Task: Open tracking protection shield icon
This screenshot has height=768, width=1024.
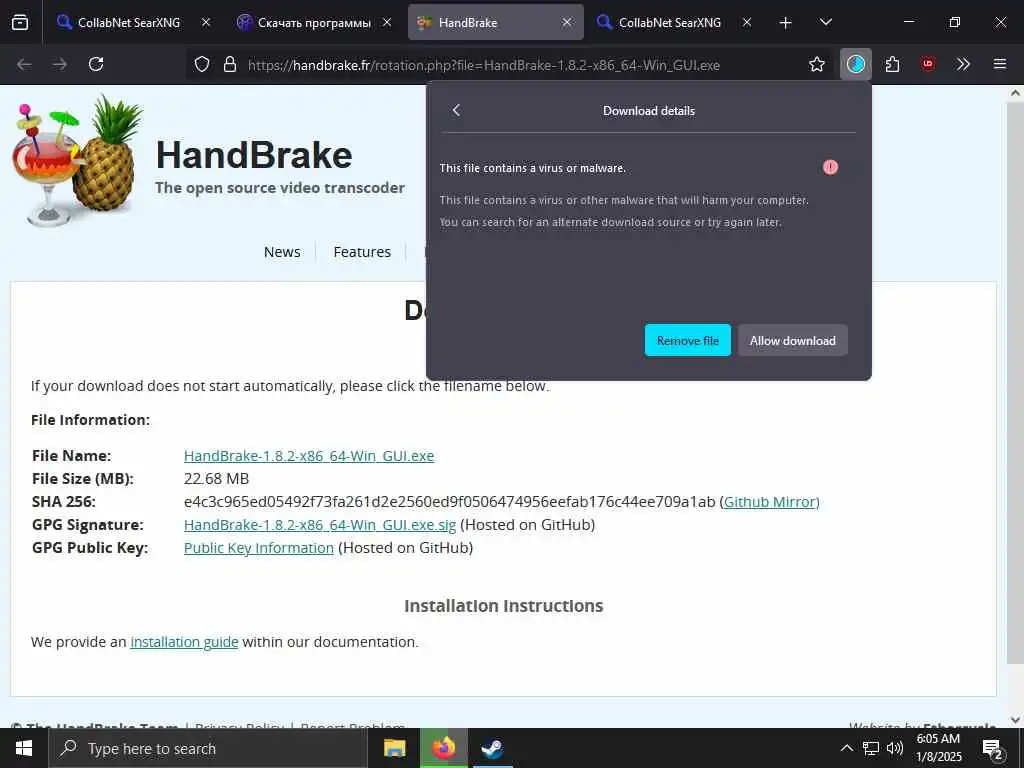Action: tap(202, 64)
